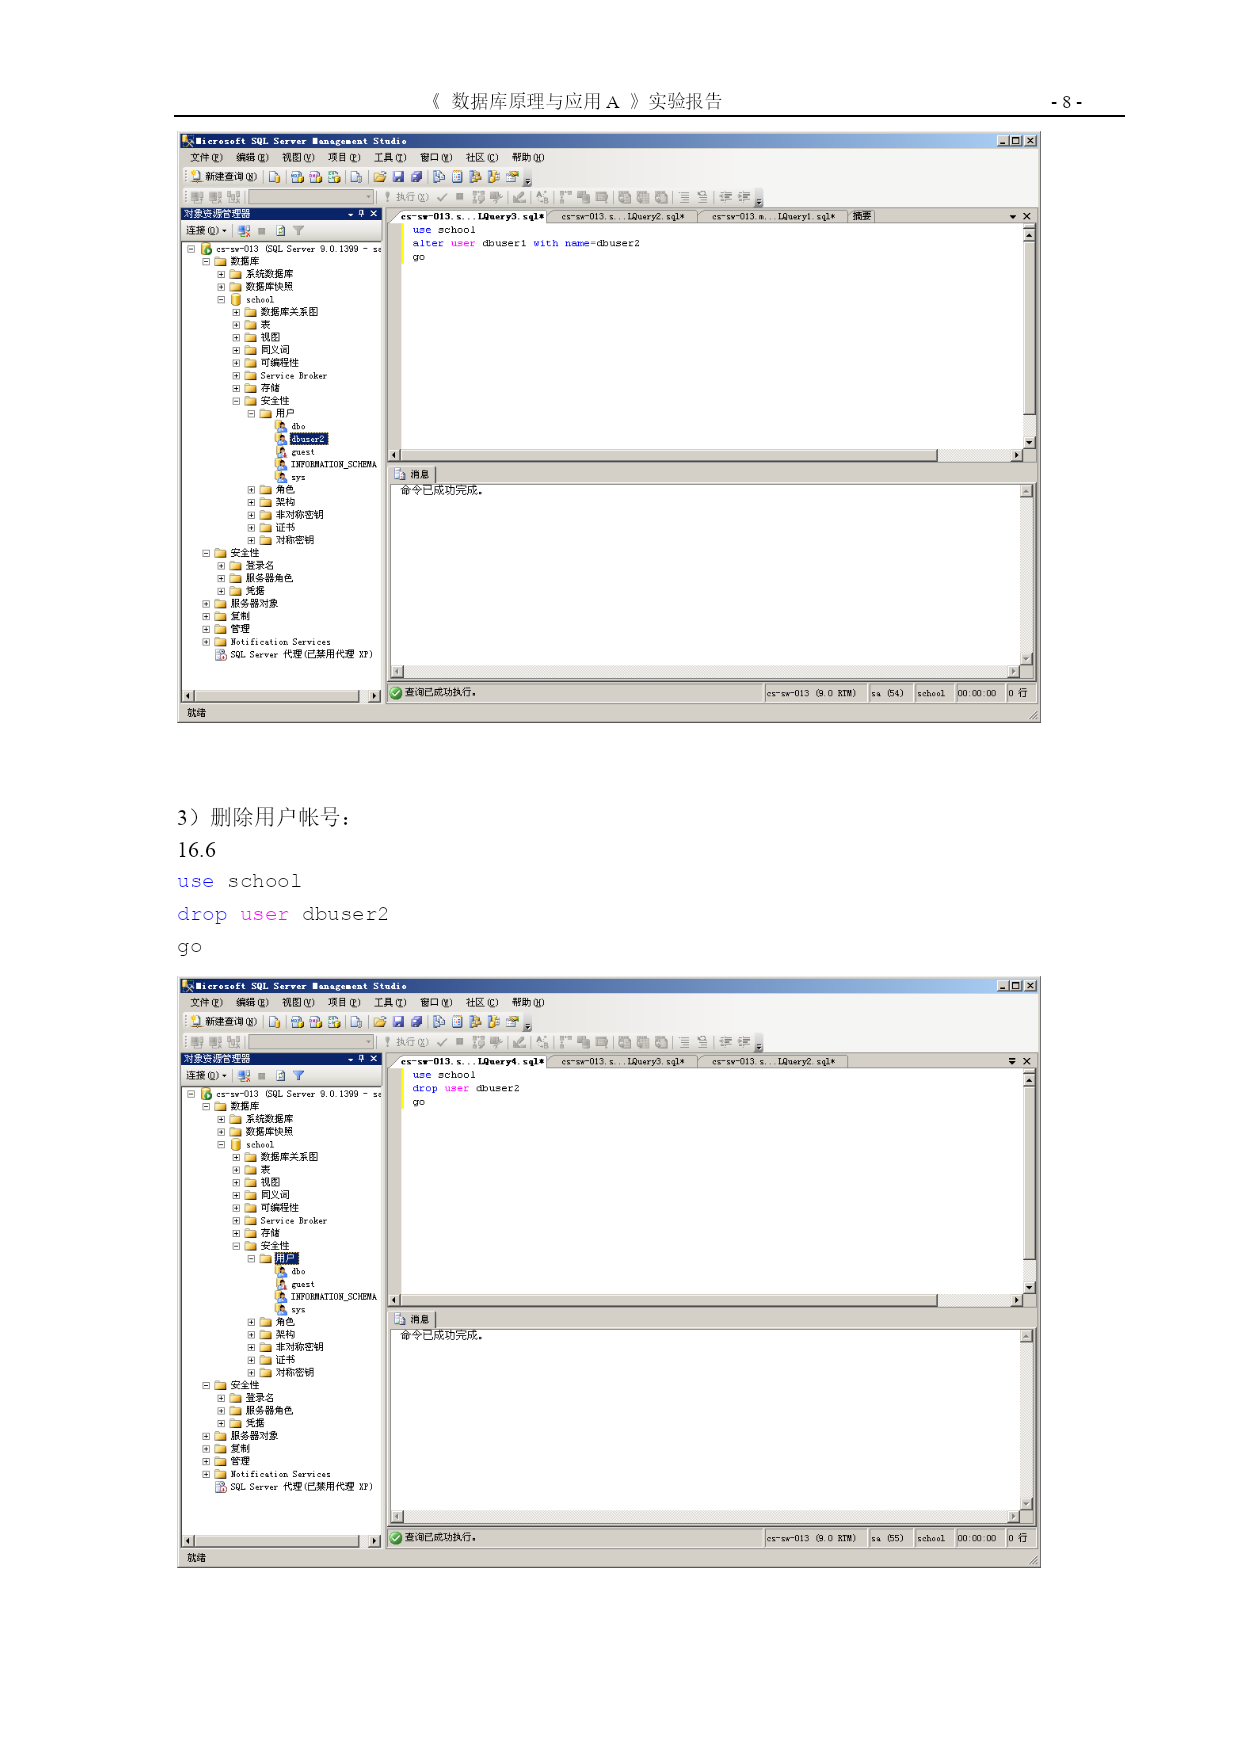Filter icon in lower Object Explorer toolbar
The width and height of the screenshot is (1241, 1754).
(x=298, y=1076)
